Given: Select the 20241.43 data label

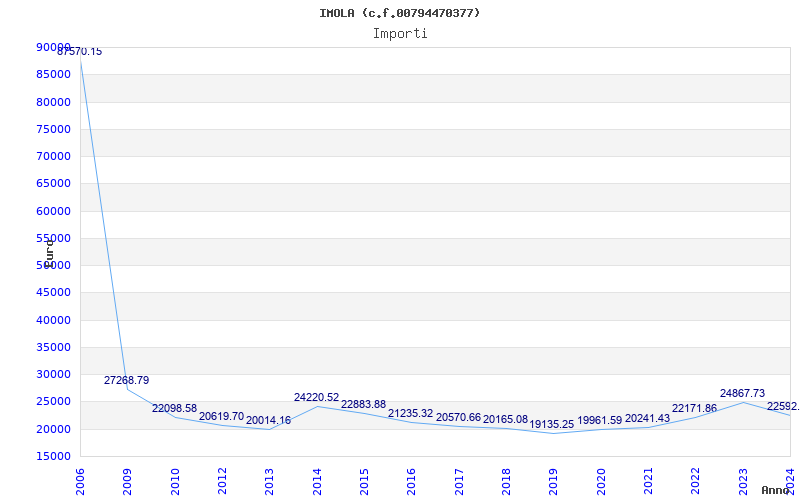Looking at the screenshot, I should point(647,418).
